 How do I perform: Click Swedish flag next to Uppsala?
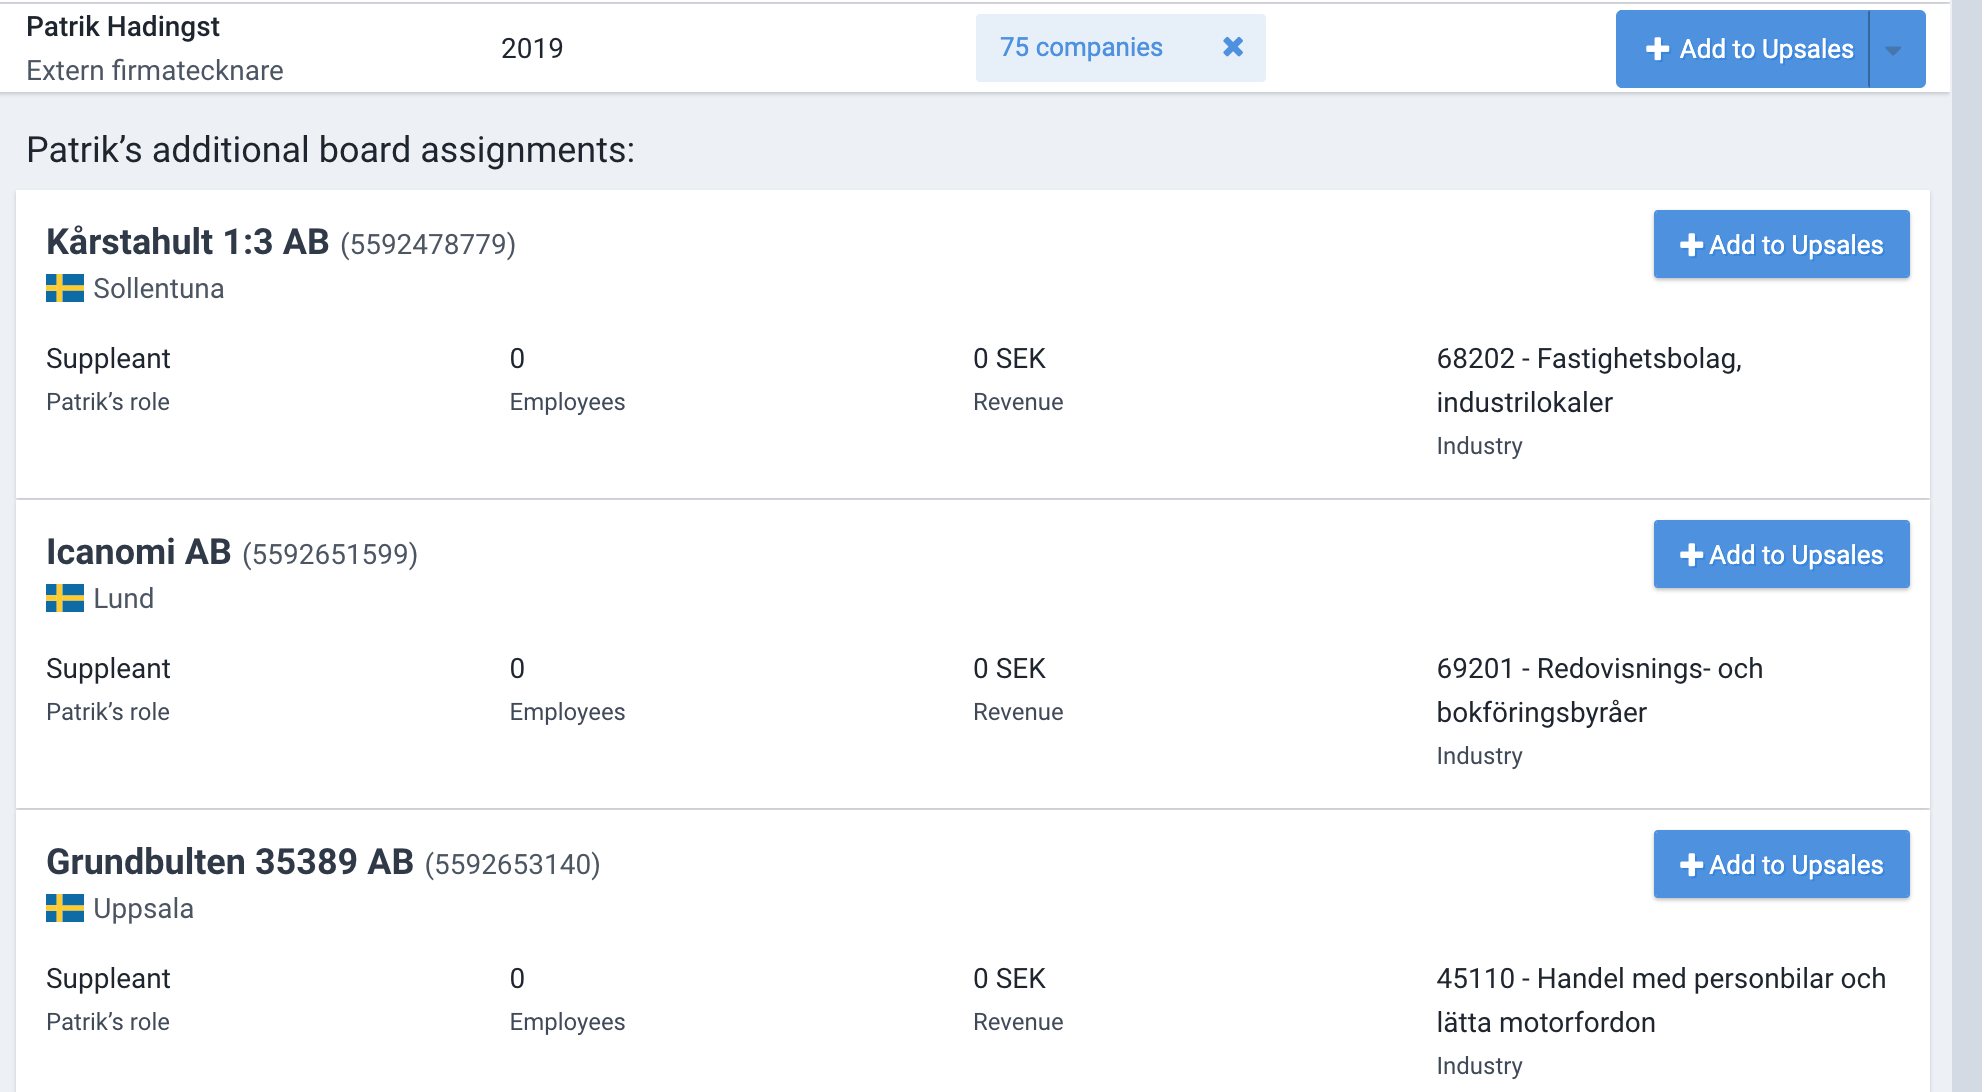pyautogui.click(x=65, y=909)
